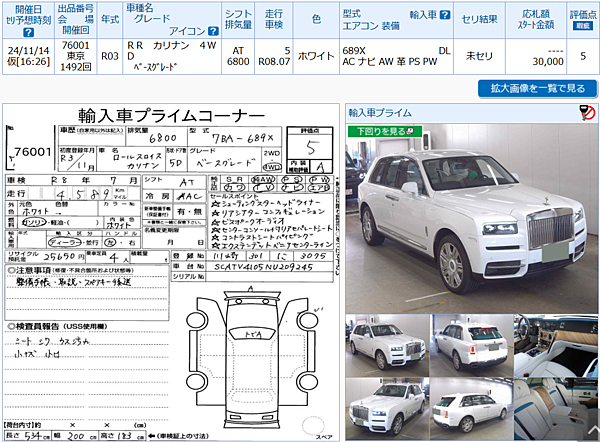Click the ホワイト color cell
The image size is (600, 442).
point(316,56)
